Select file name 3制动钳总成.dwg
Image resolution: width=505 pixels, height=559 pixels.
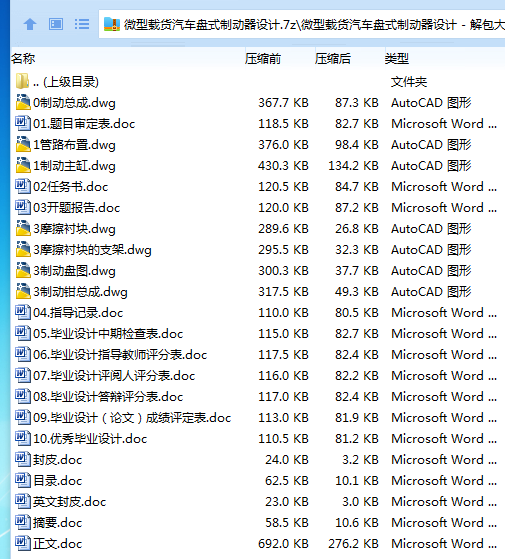pyautogui.click(x=80, y=292)
